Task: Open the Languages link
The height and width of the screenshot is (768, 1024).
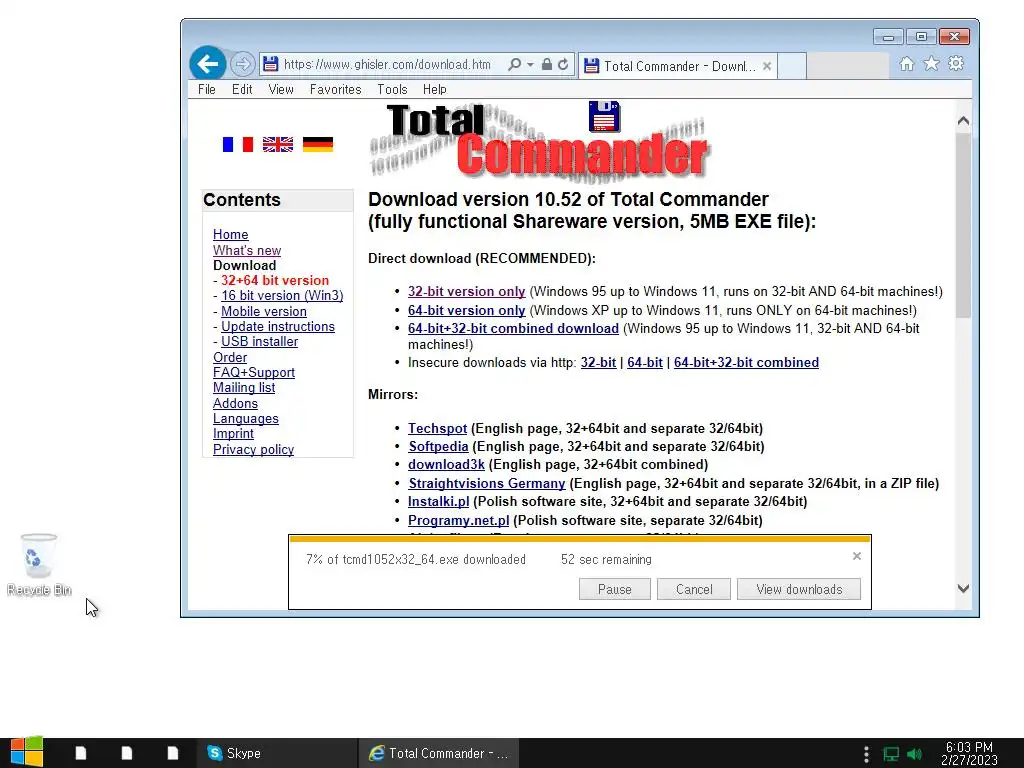Action: click(246, 419)
